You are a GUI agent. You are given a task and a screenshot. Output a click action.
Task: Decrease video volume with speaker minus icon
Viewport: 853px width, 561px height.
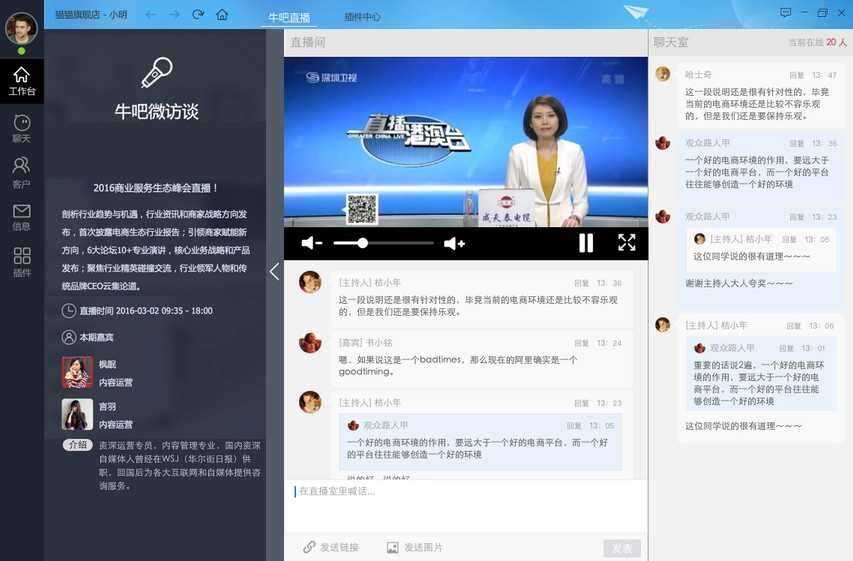pyautogui.click(x=311, y=243)
